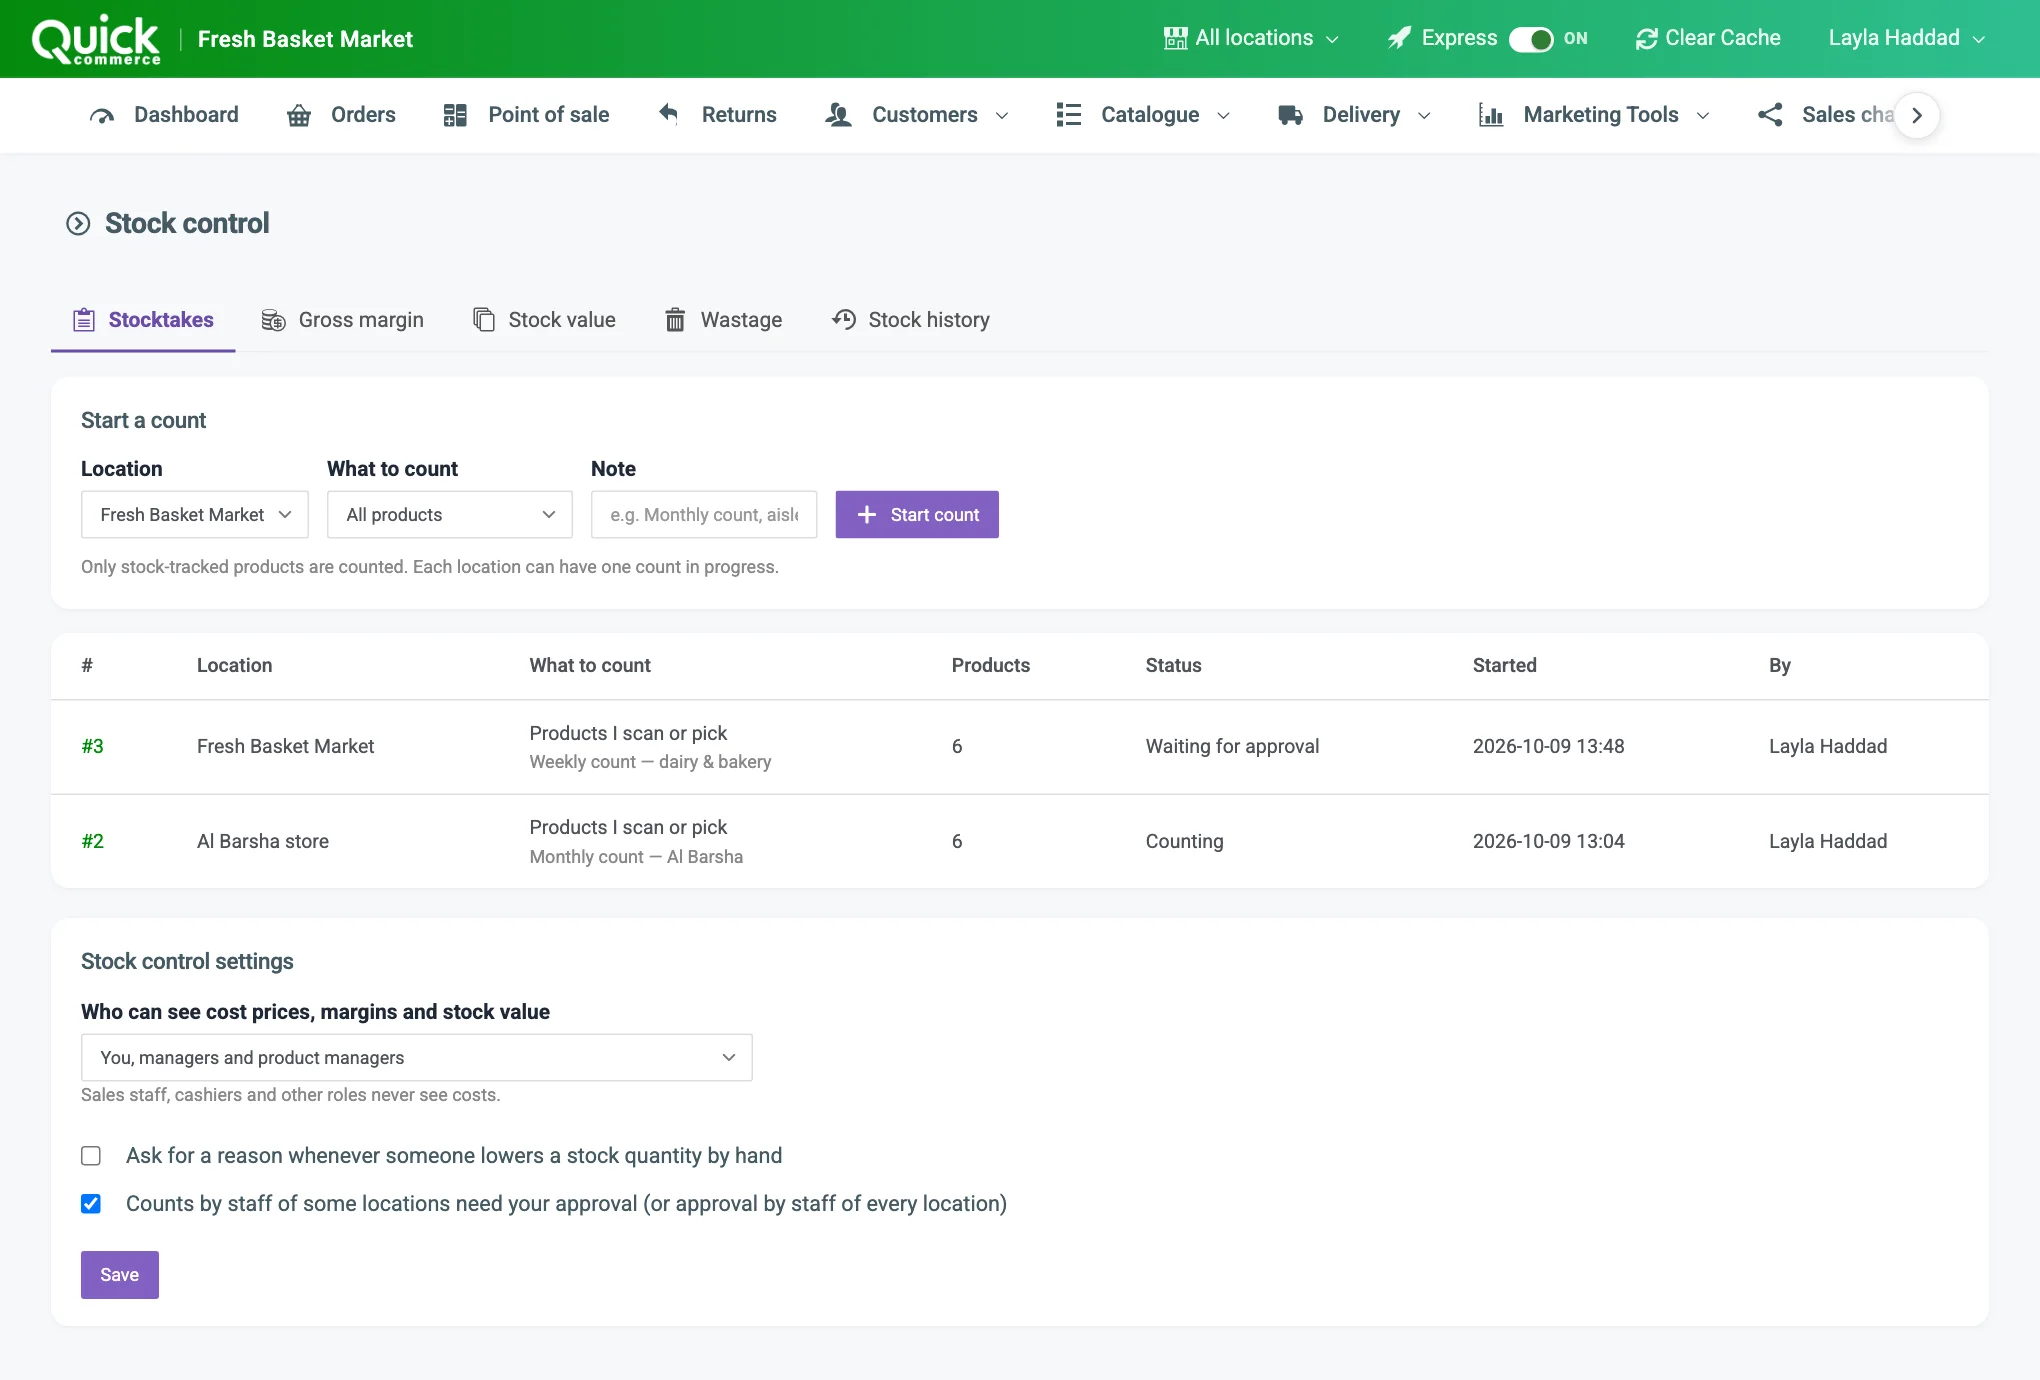Click the Stock history clock icon

tap(843, 320)
